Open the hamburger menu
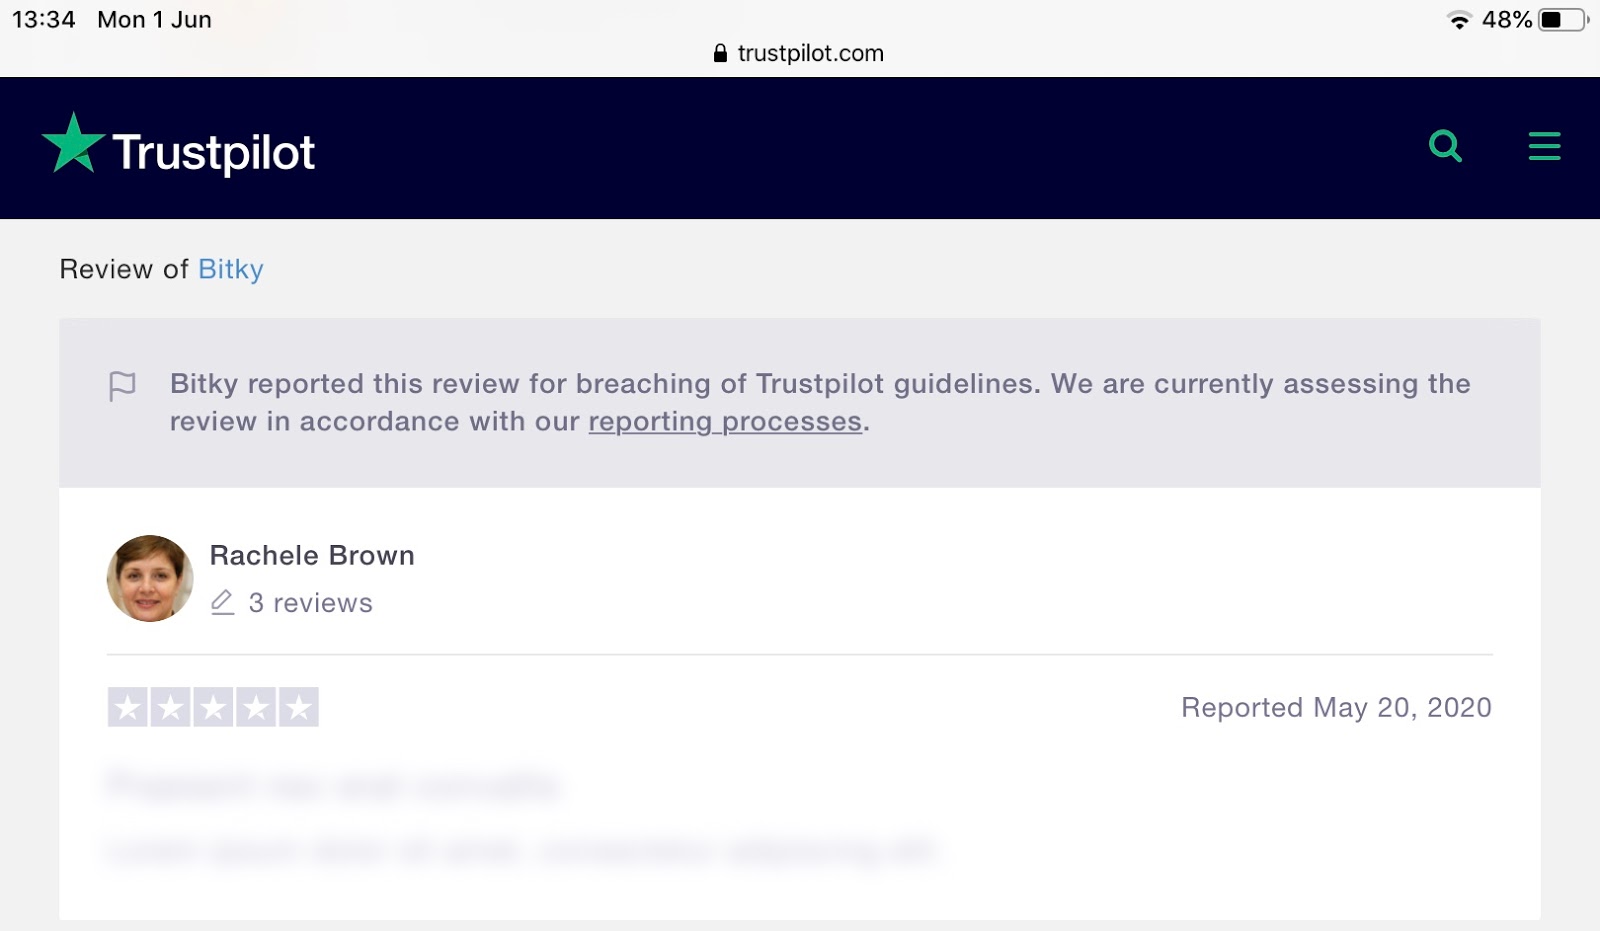 point(1544,146)
